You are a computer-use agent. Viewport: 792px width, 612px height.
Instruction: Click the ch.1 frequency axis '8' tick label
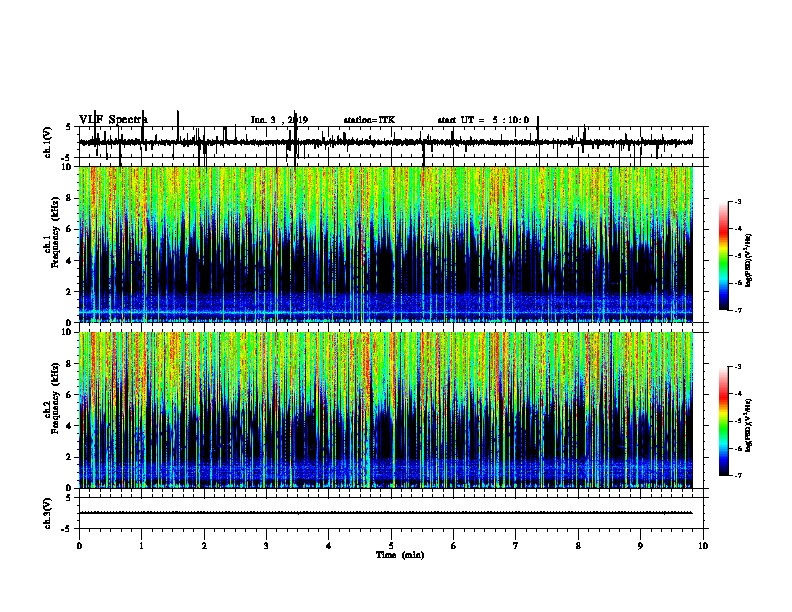[69, 198]
